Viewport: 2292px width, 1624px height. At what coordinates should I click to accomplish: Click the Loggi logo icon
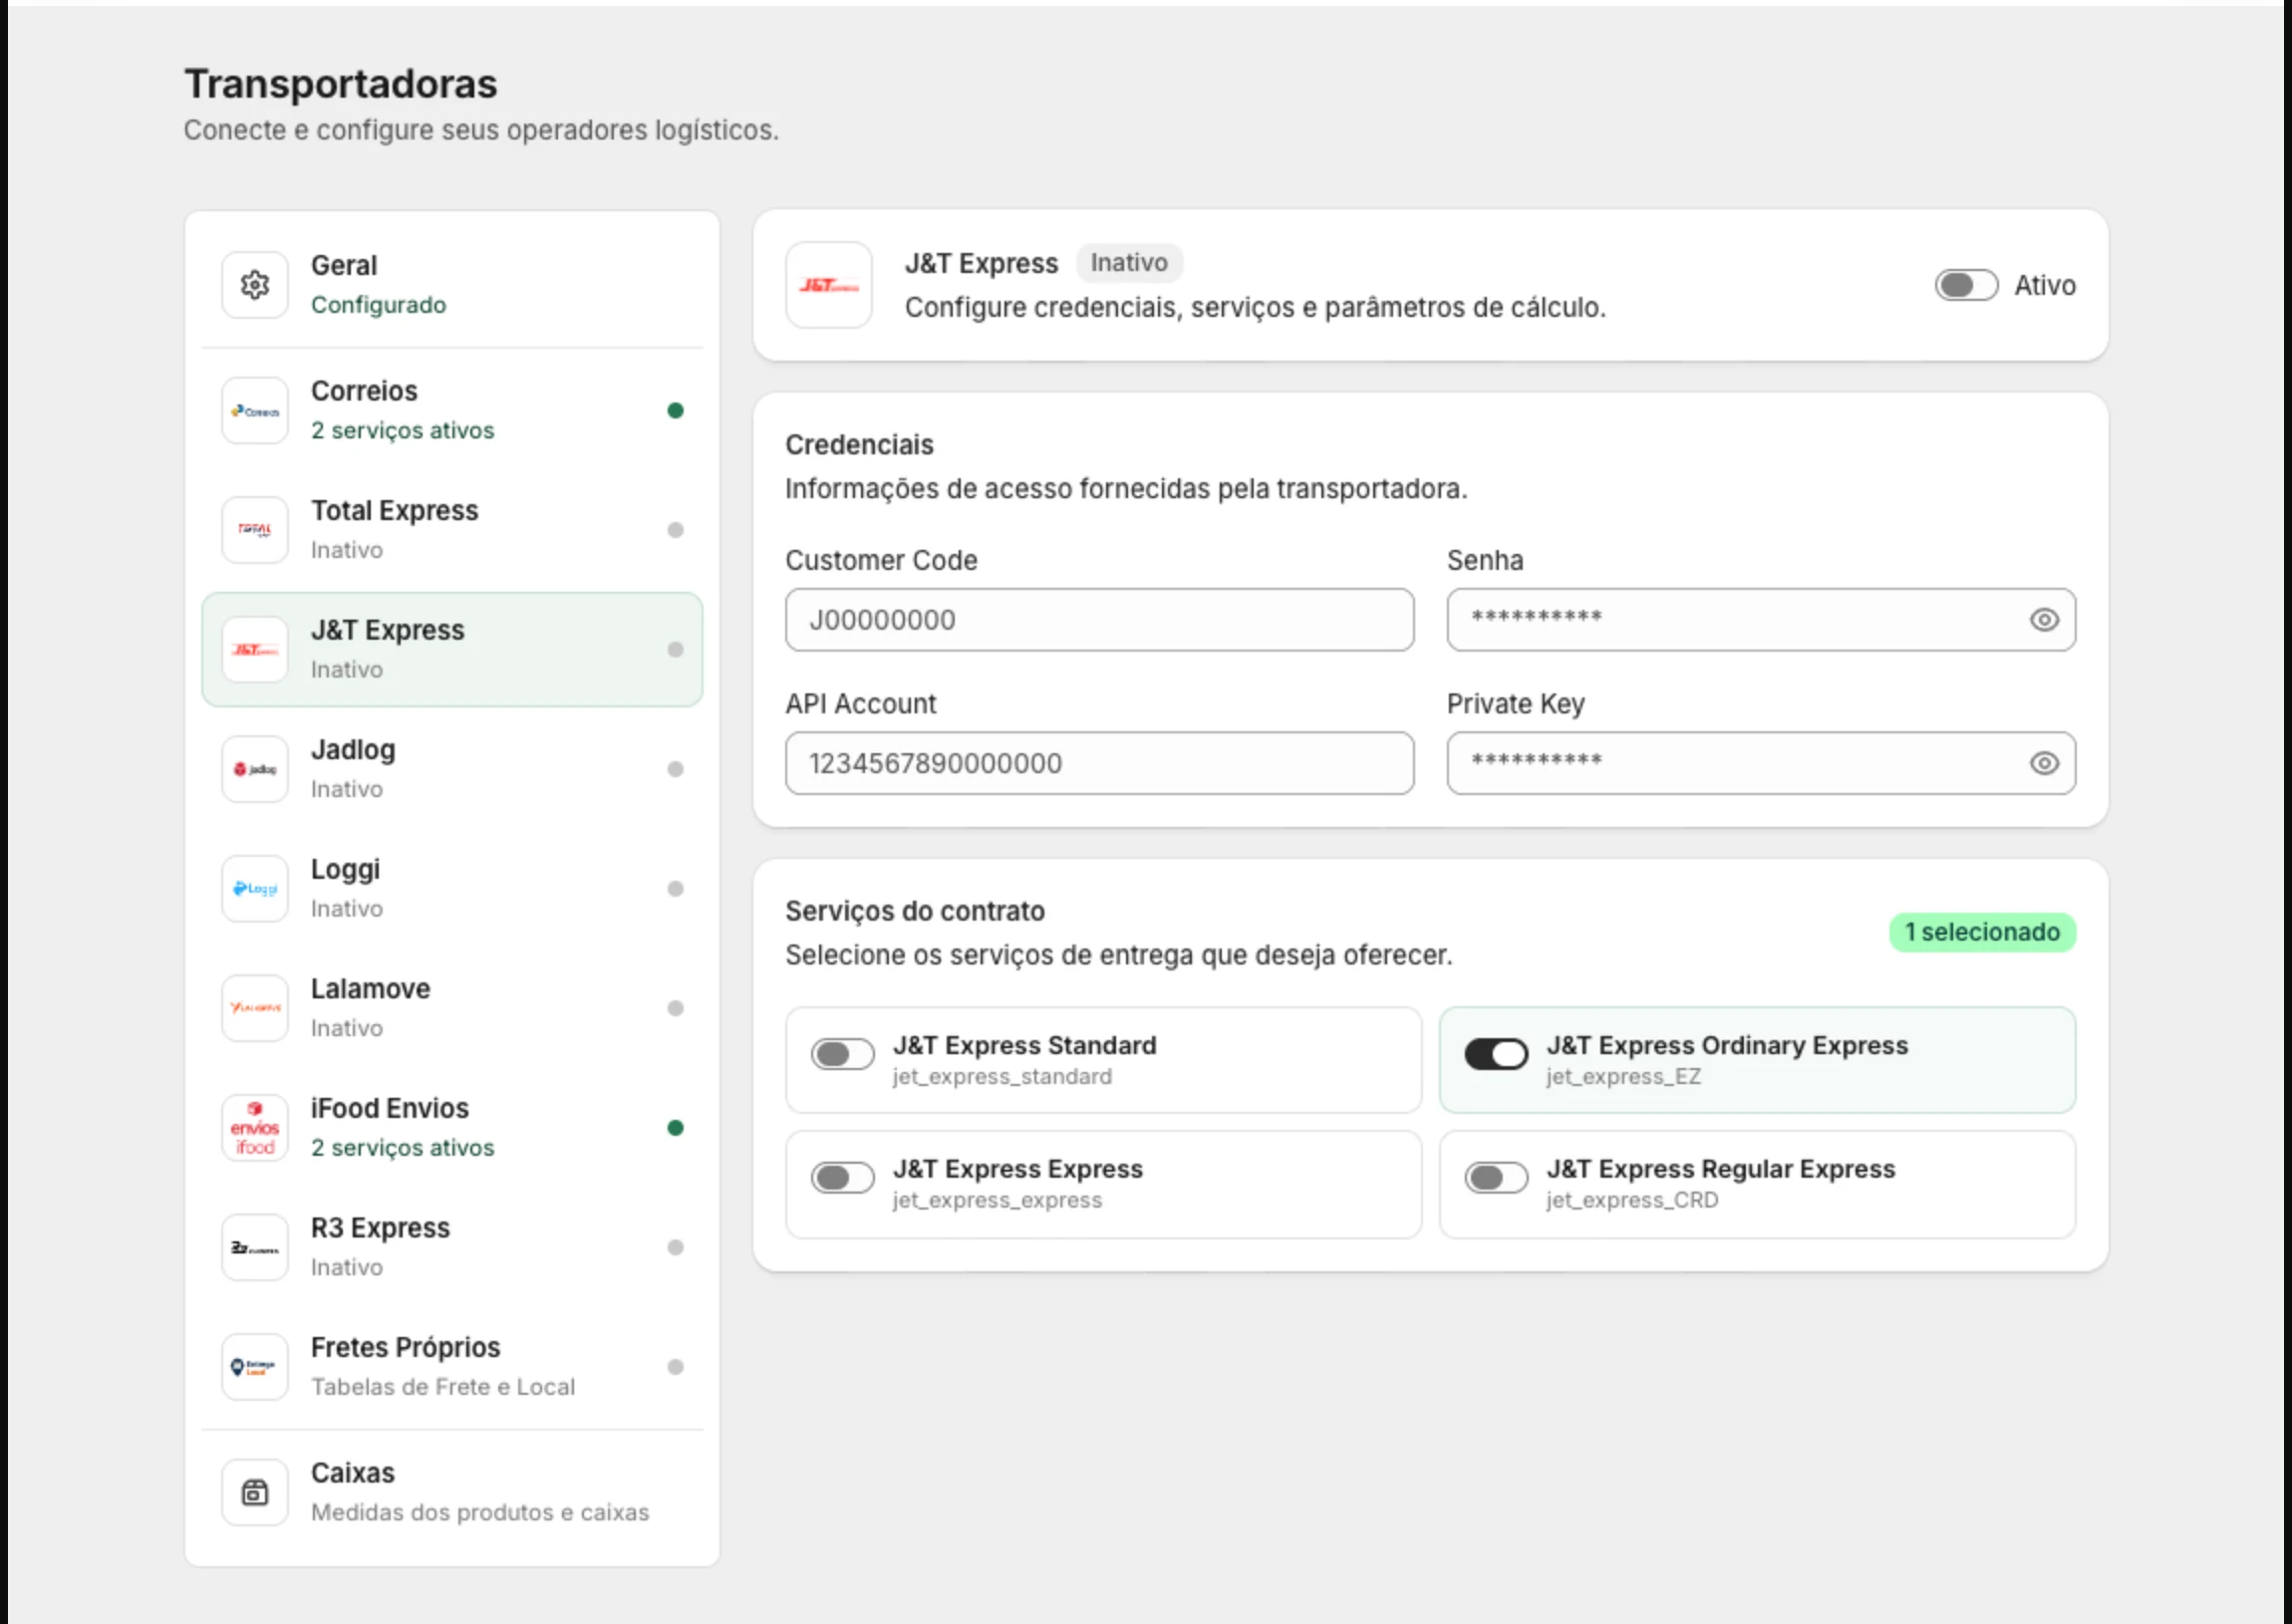click(255, 889)
